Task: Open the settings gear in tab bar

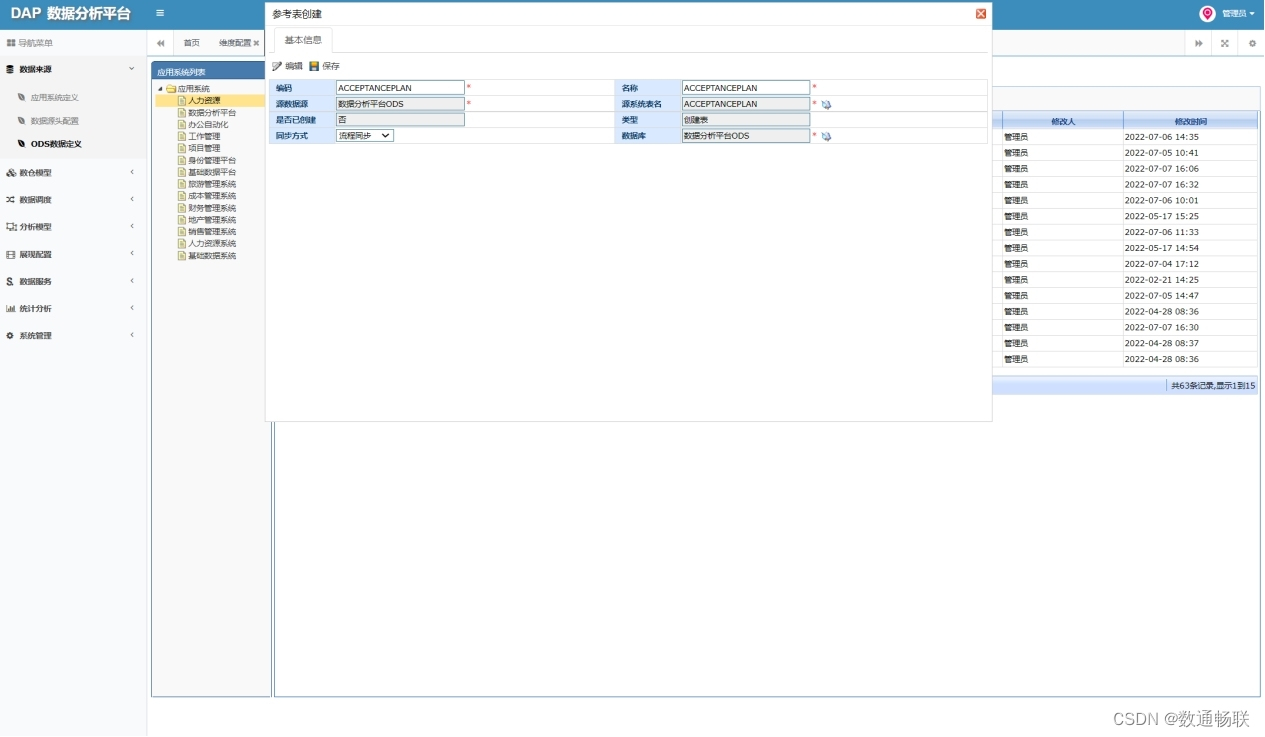Action: click(1251, 43)
